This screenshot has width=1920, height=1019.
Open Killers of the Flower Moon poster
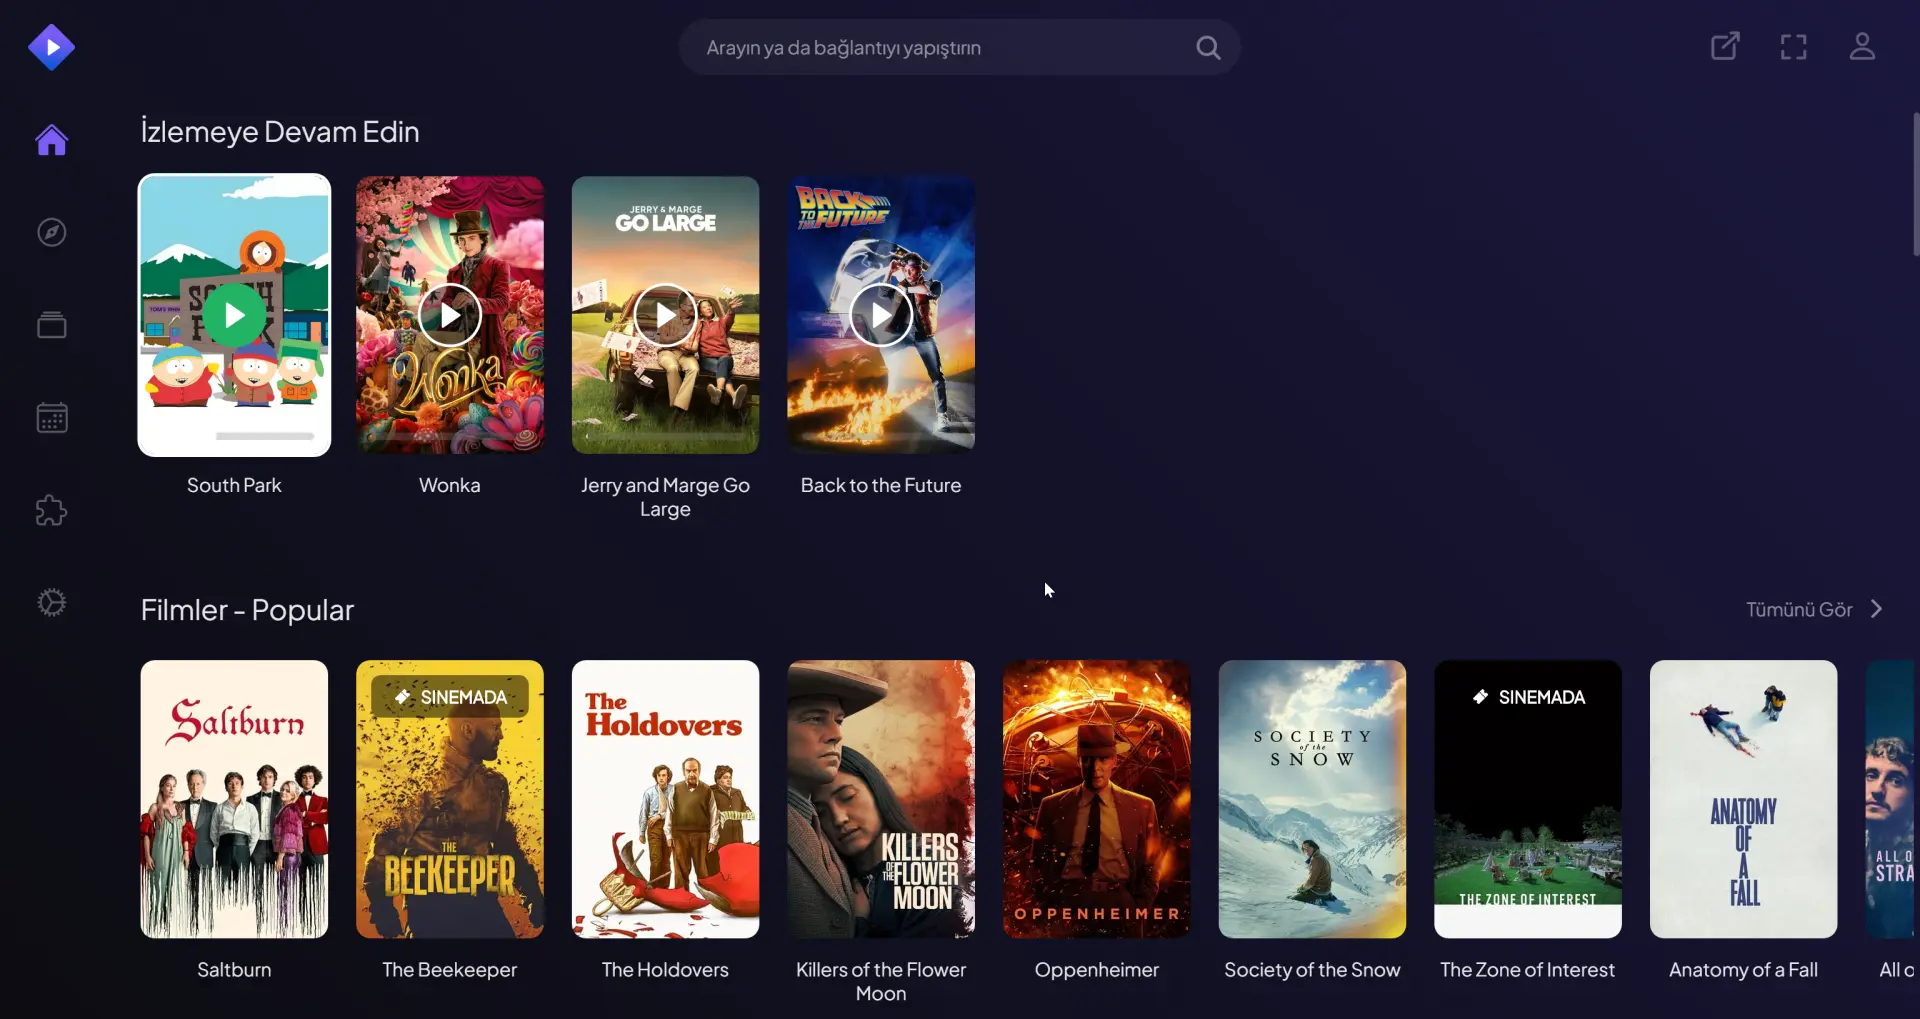[x=881, y=799]
